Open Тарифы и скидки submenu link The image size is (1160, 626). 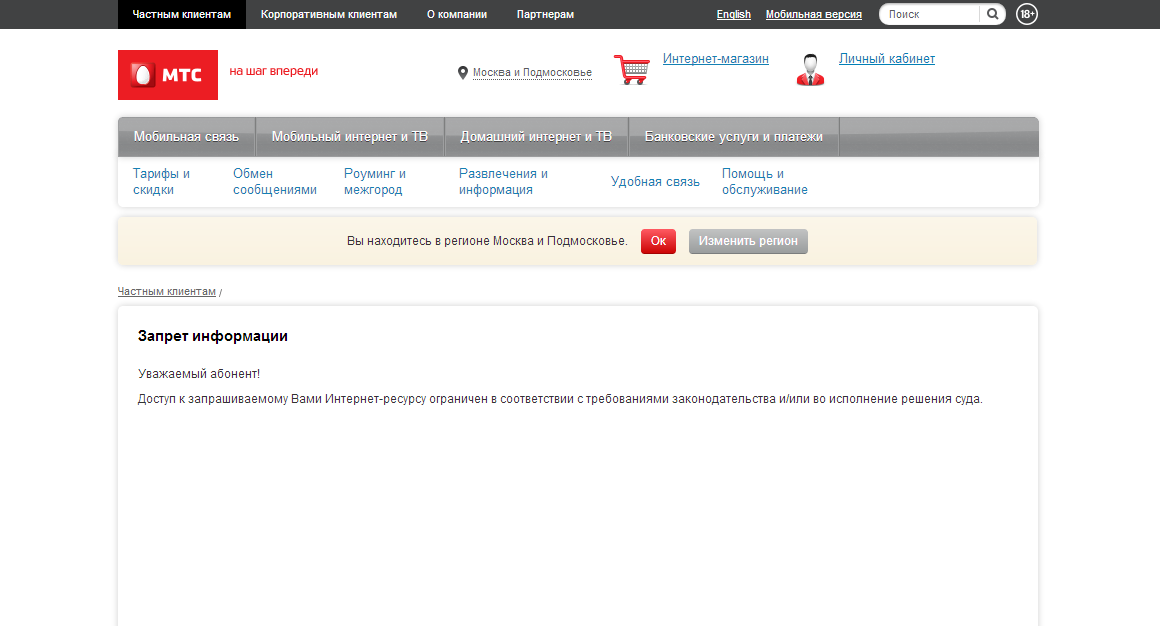[x=161, y=181]
